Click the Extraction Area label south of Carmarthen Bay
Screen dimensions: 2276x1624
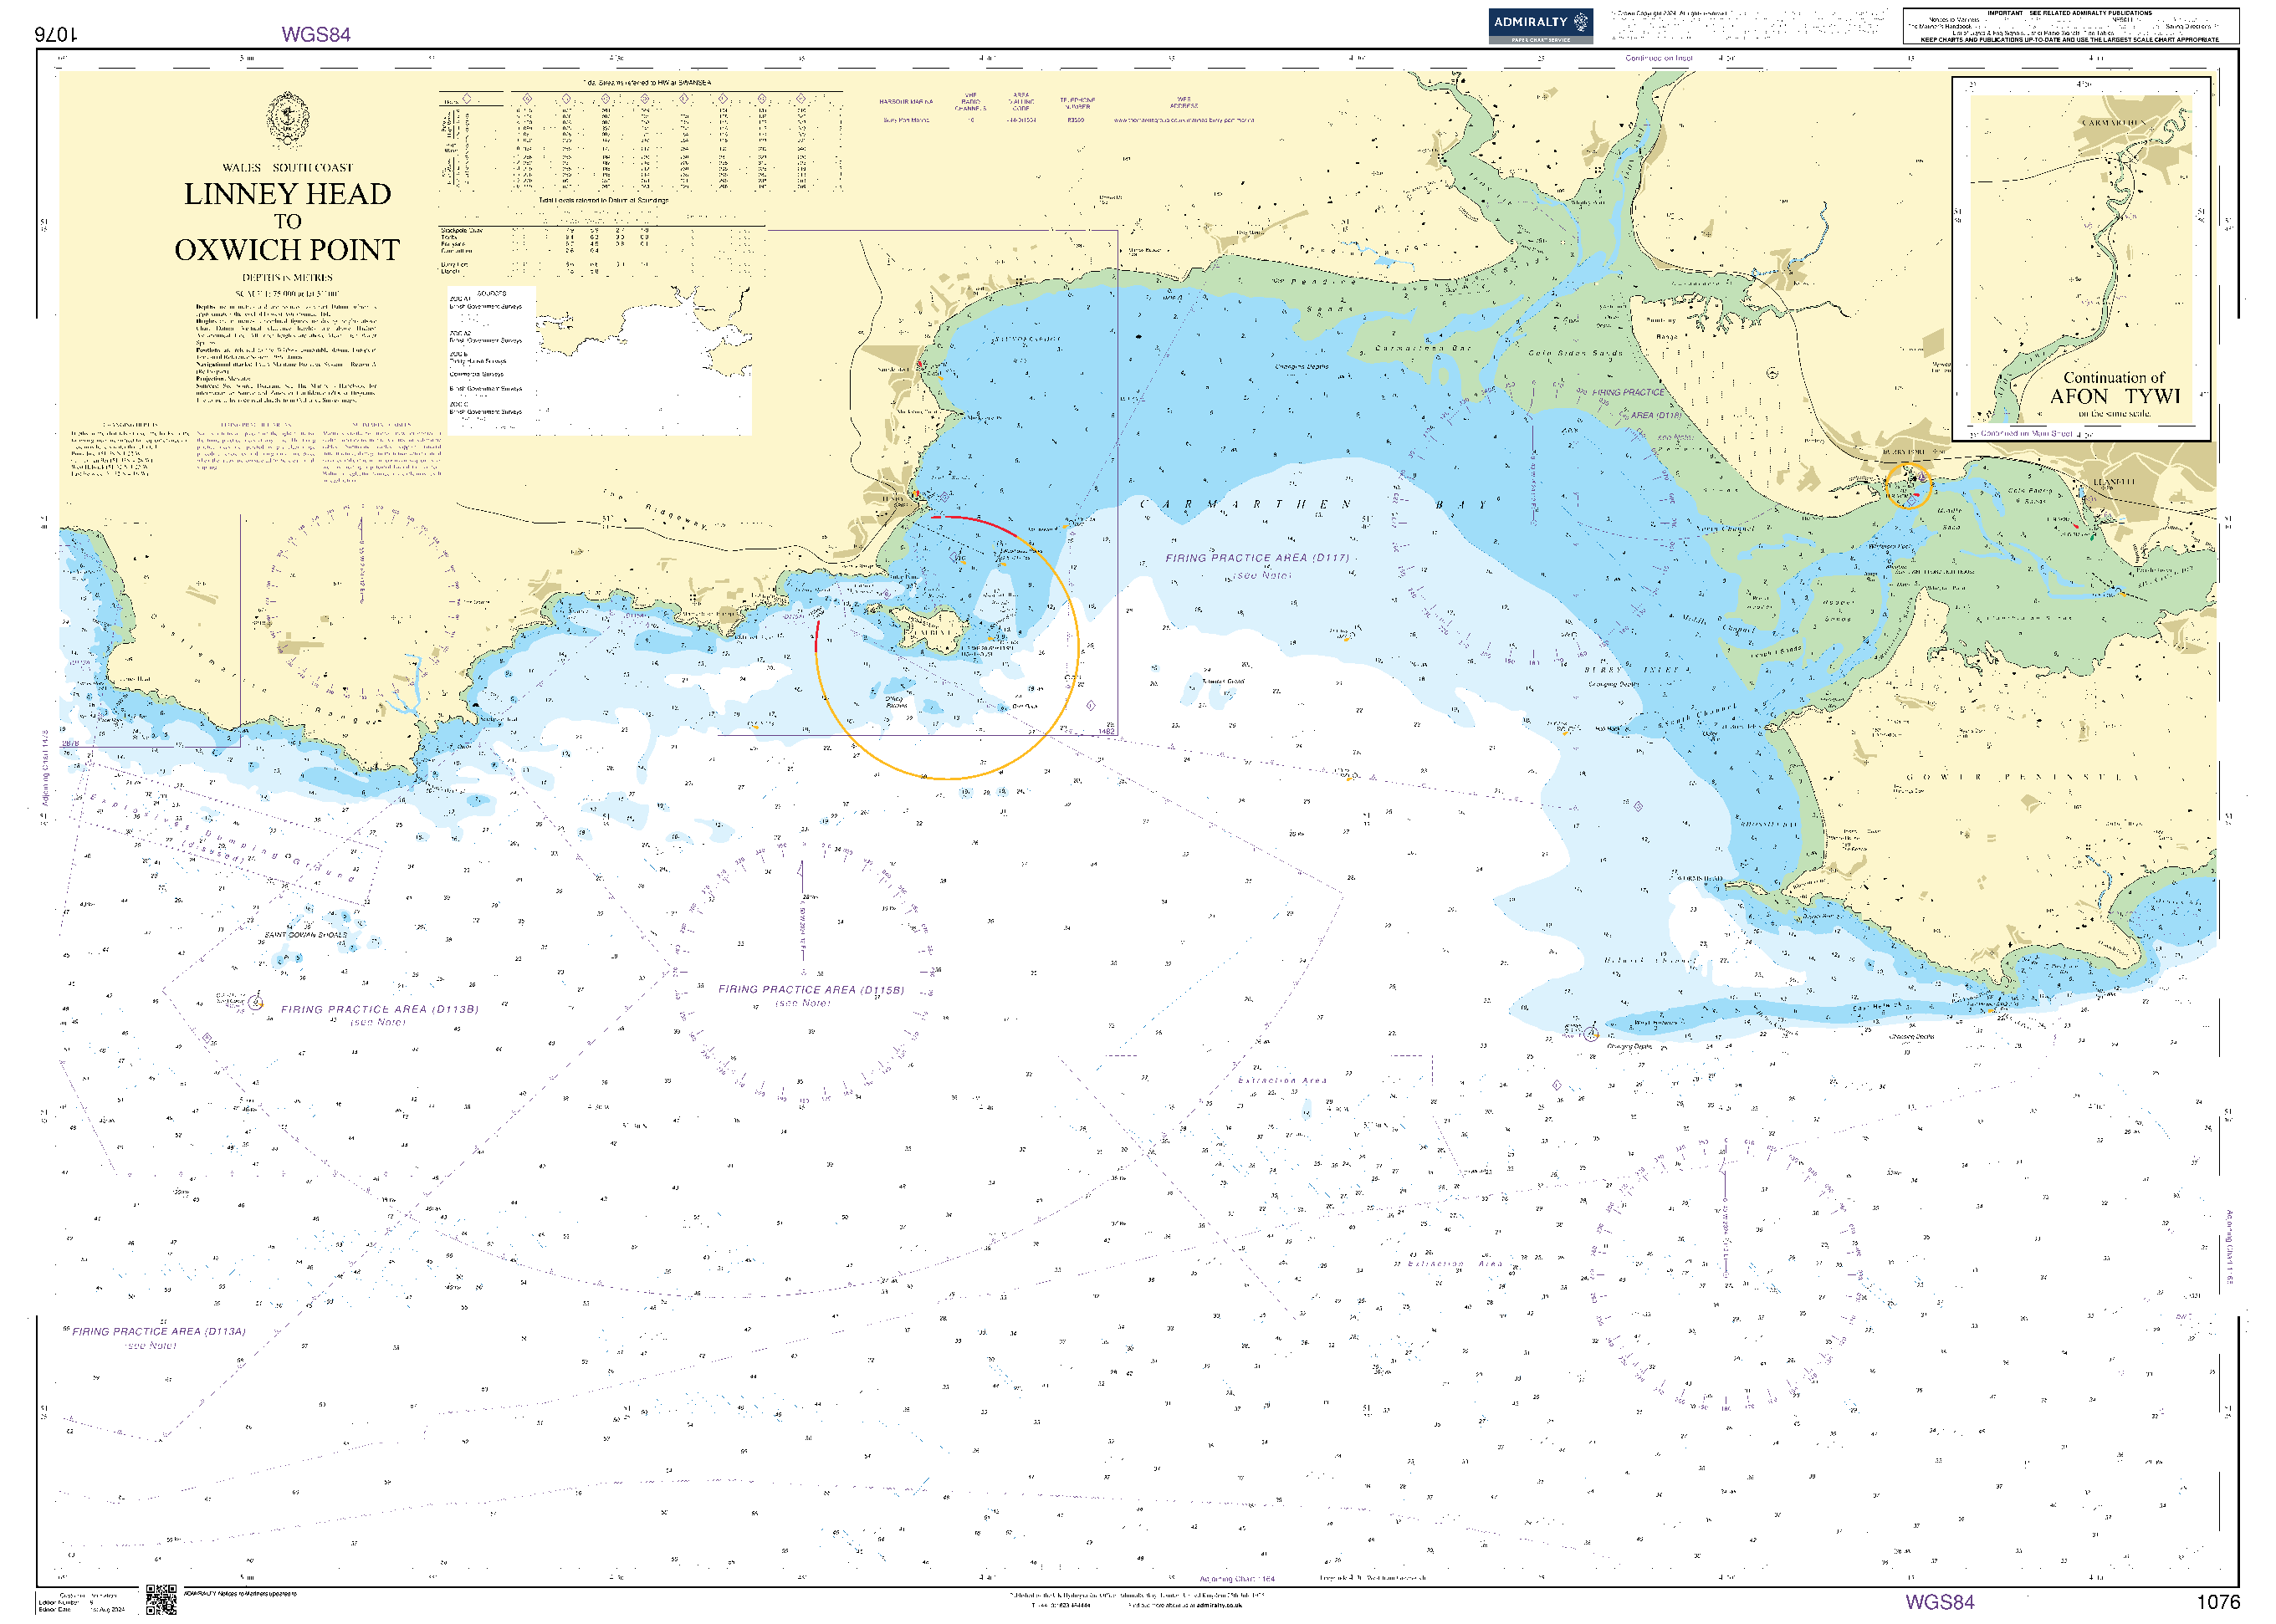(1283, 1080)
